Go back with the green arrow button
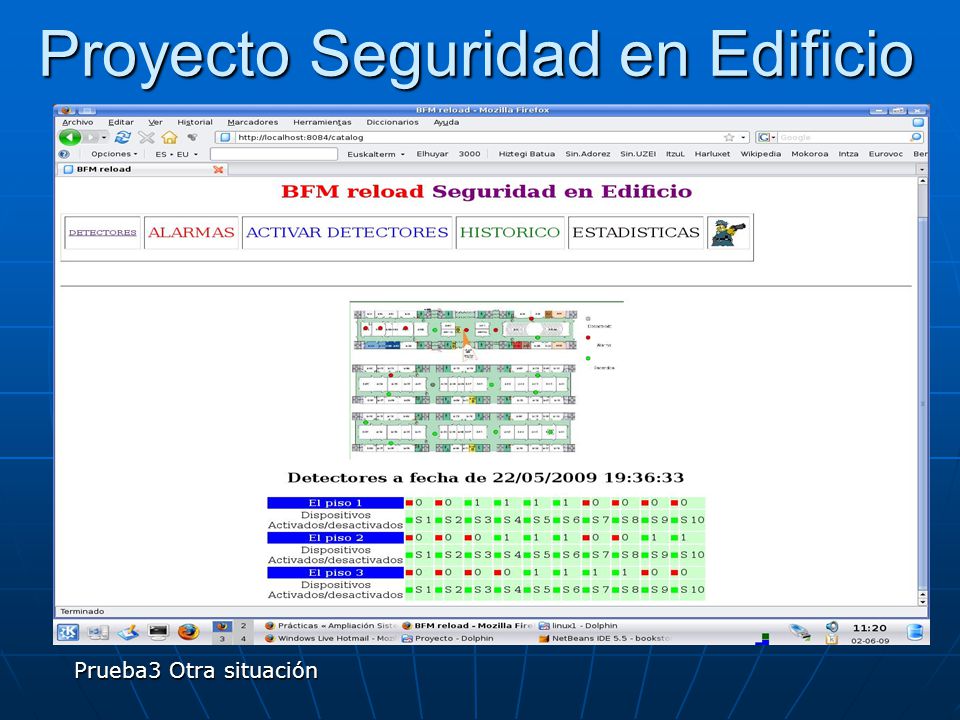960x720 pixels. (x=70, y=138)
